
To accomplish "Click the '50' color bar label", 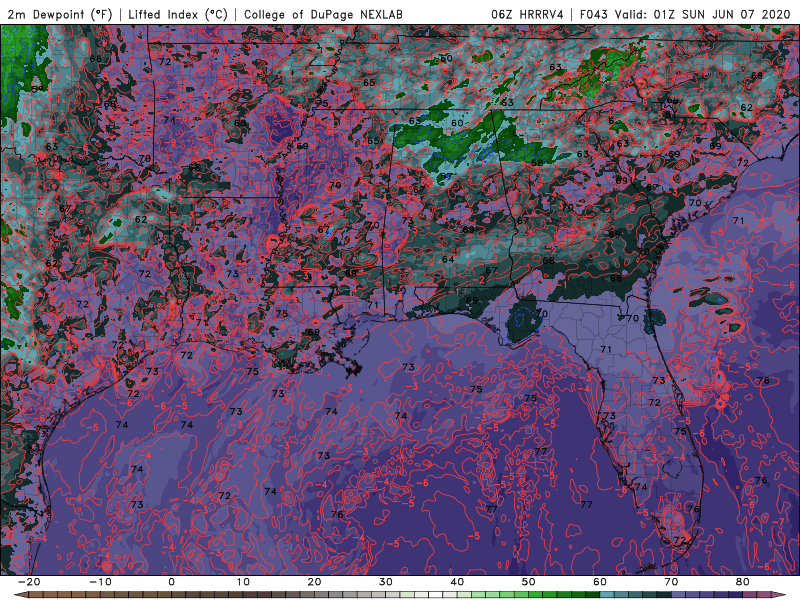I will click(x=529, y=582).
